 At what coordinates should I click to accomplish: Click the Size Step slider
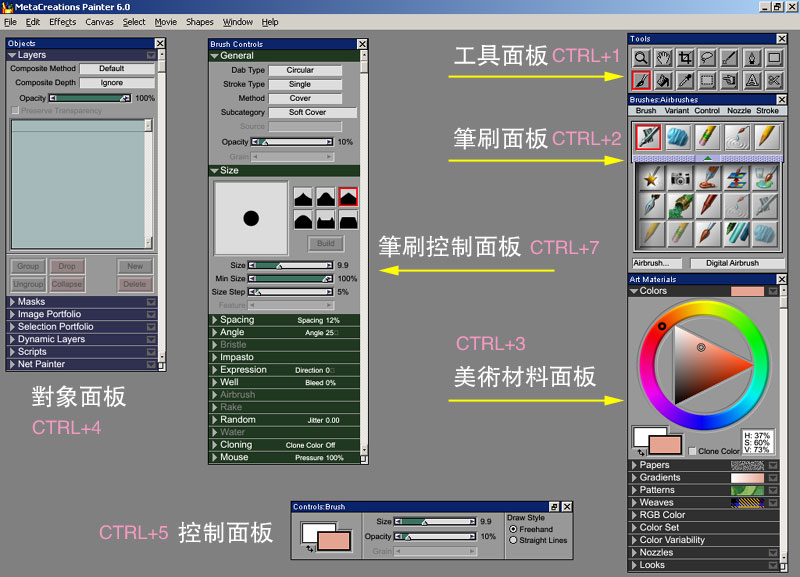click(x=290, y=292)
